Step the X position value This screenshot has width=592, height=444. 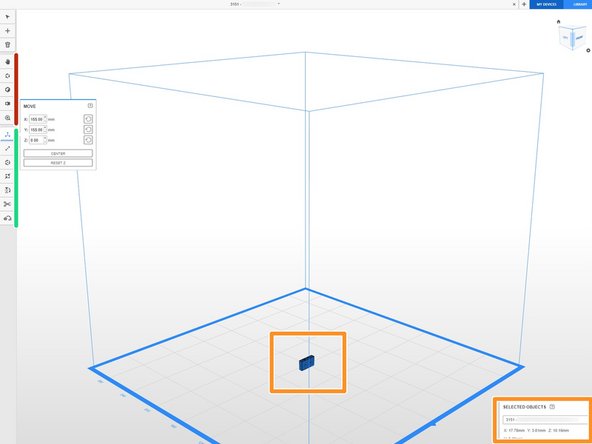click(45, 119)
